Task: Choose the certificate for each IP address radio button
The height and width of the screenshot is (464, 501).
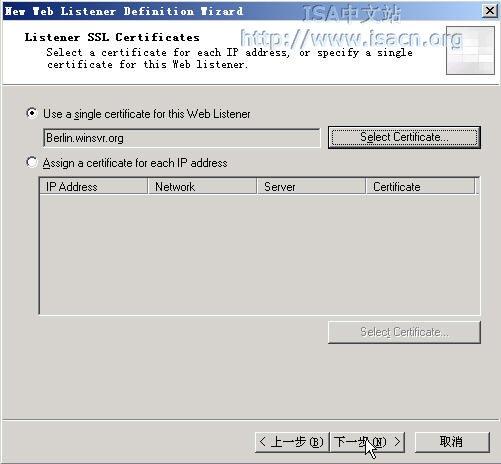Action: point(32,163)
